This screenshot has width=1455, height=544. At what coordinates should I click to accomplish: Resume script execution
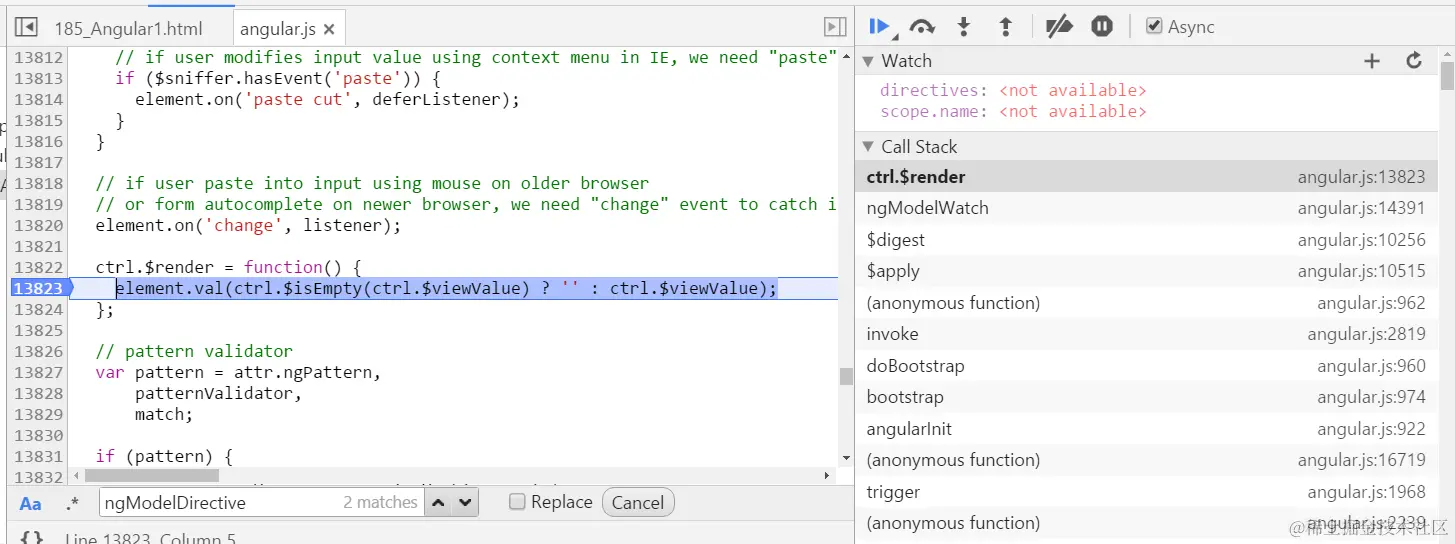tap(880, 26)
